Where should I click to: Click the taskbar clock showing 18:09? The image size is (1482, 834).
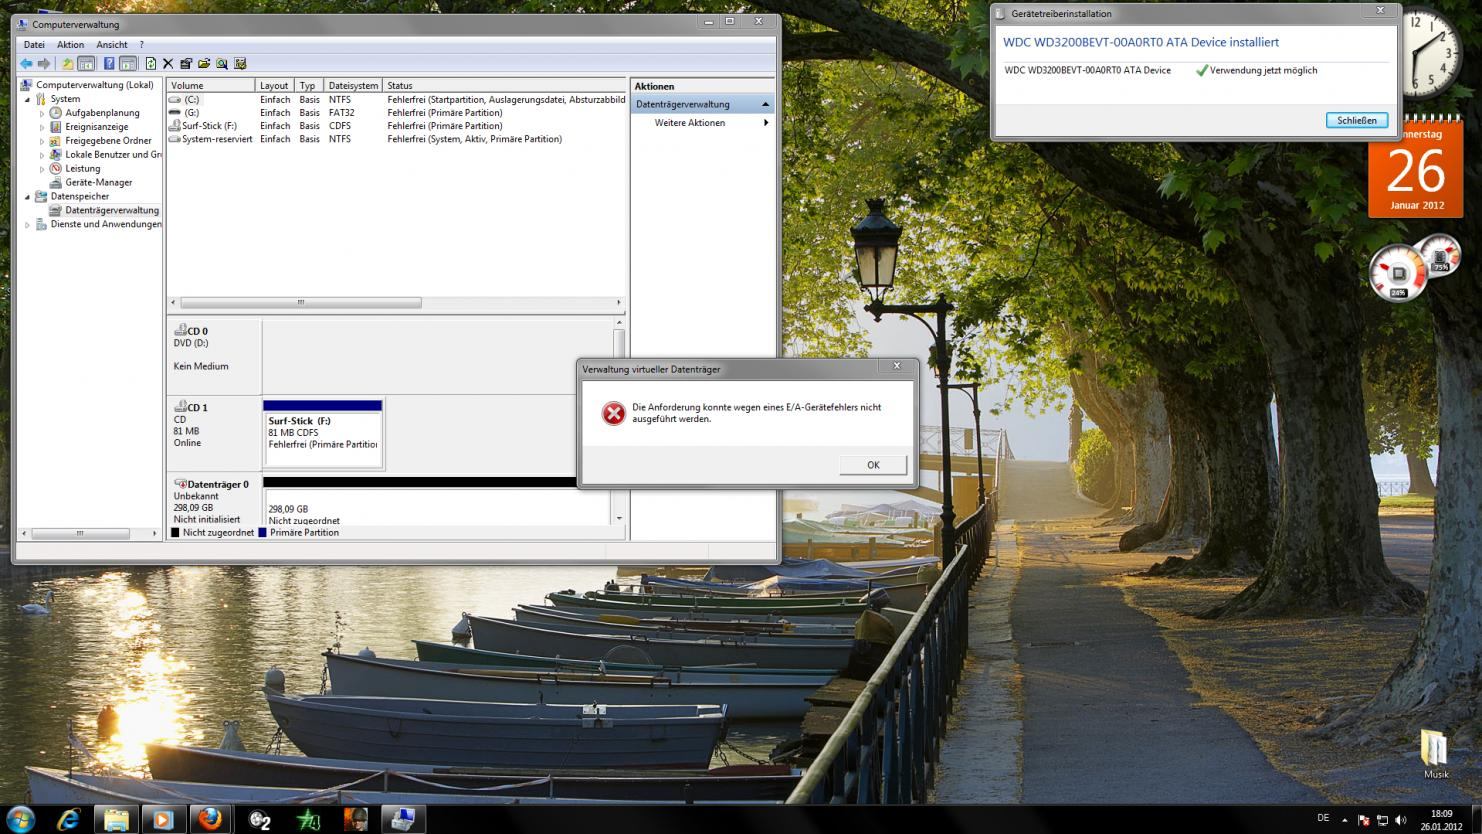1441,820
